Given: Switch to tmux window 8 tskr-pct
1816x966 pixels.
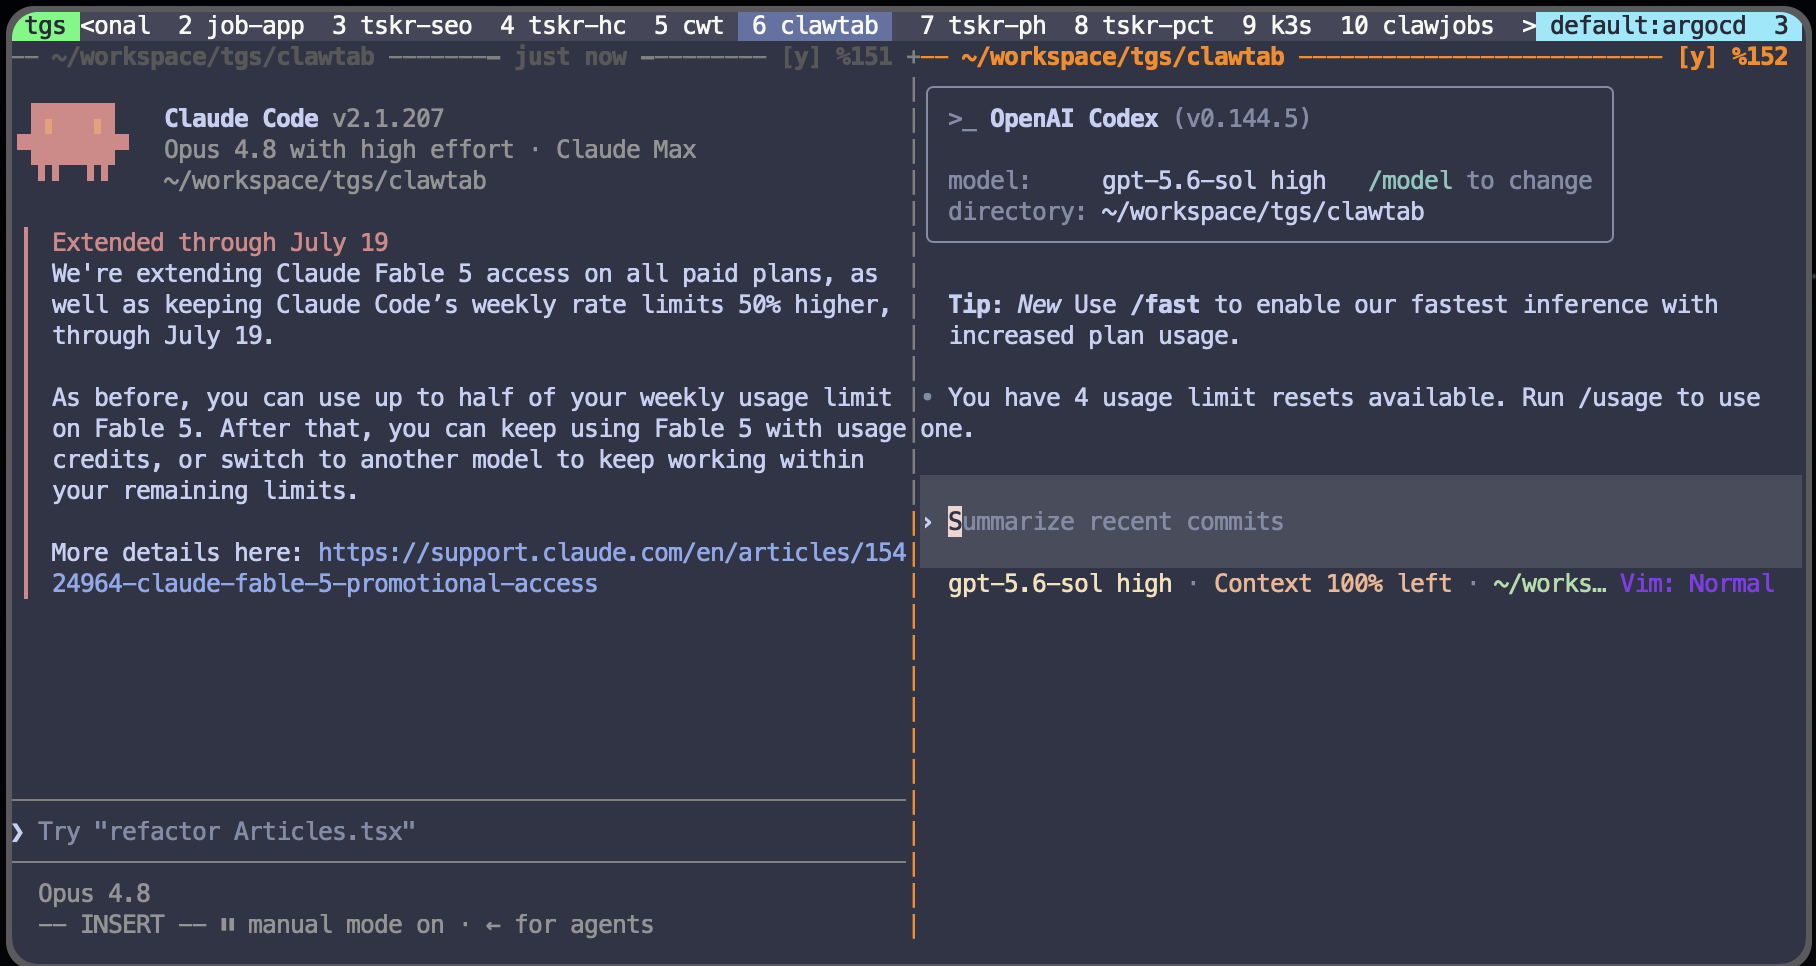Looking at the screenshot, I should pyautogui.click(x=1144, y=26).
